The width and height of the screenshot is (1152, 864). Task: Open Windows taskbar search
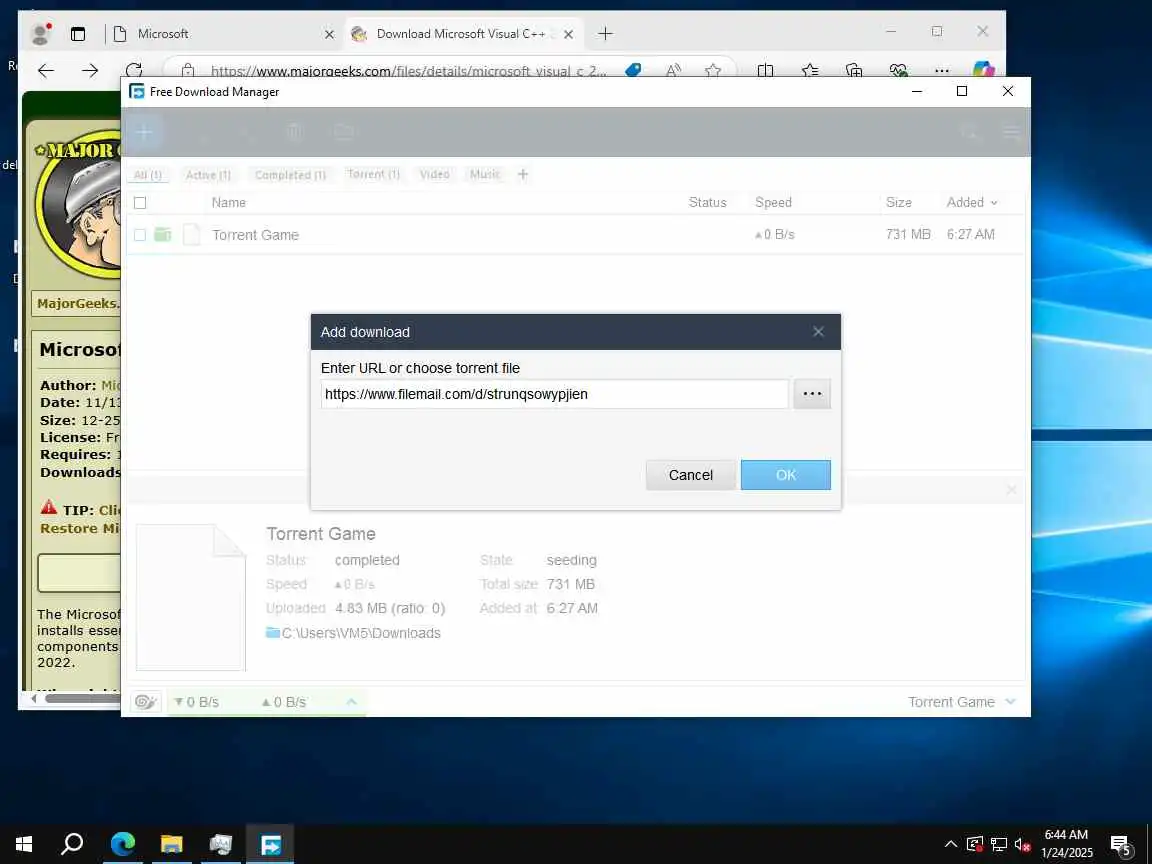pyautogui.click(x=72, y=844)
